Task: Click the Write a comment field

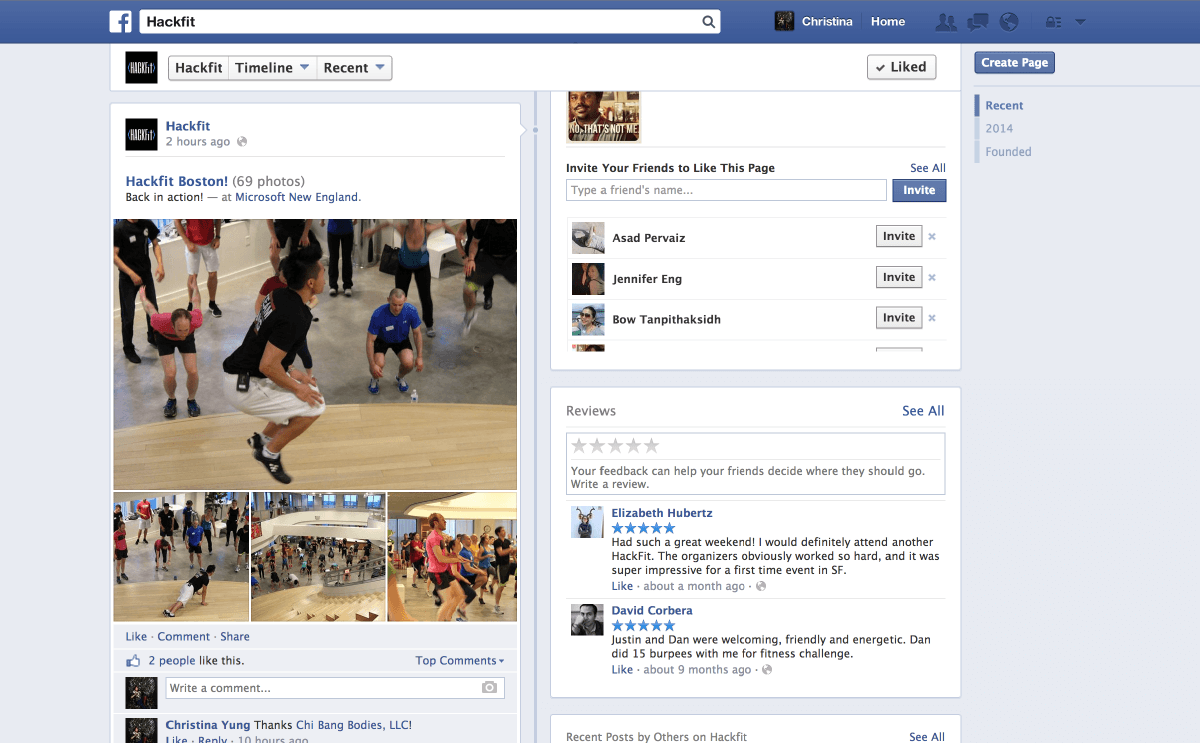Action: pyautogui.click(x=334, y=688)
